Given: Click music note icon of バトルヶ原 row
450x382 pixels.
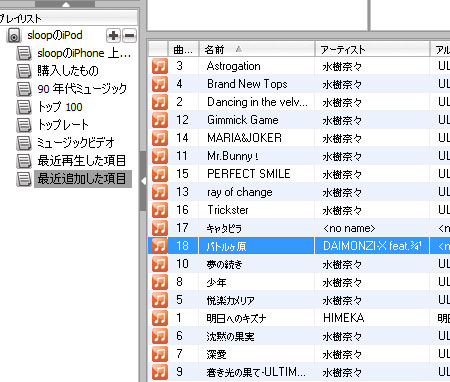Looking at the screenshot, I should click(x=160, y=246).
